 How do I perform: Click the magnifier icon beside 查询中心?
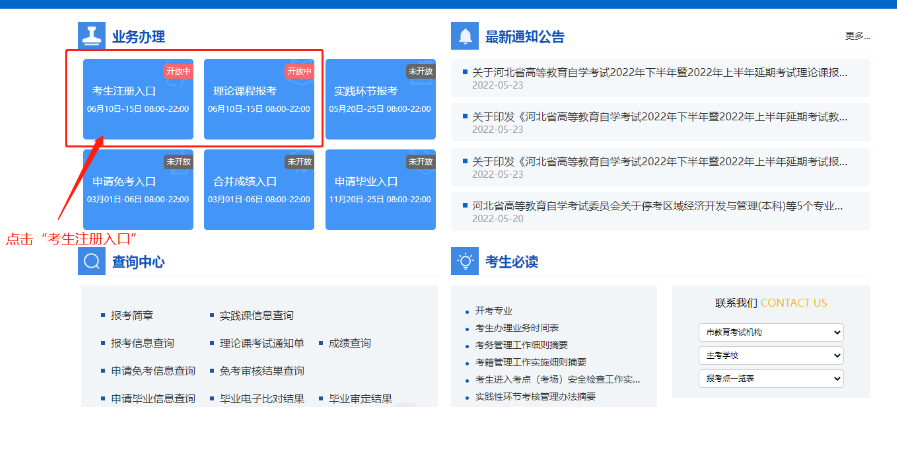(92, 261)
